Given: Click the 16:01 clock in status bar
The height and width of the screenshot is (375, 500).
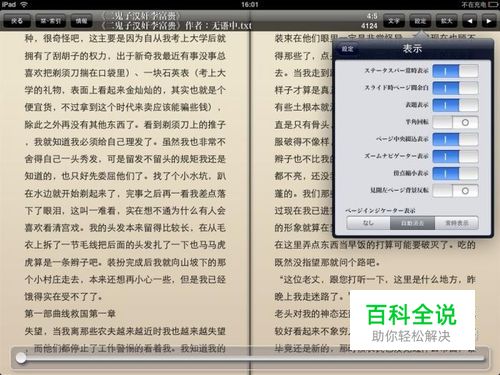Looking at the screenshot, I should pyautogui.click(x=250, y=4).
